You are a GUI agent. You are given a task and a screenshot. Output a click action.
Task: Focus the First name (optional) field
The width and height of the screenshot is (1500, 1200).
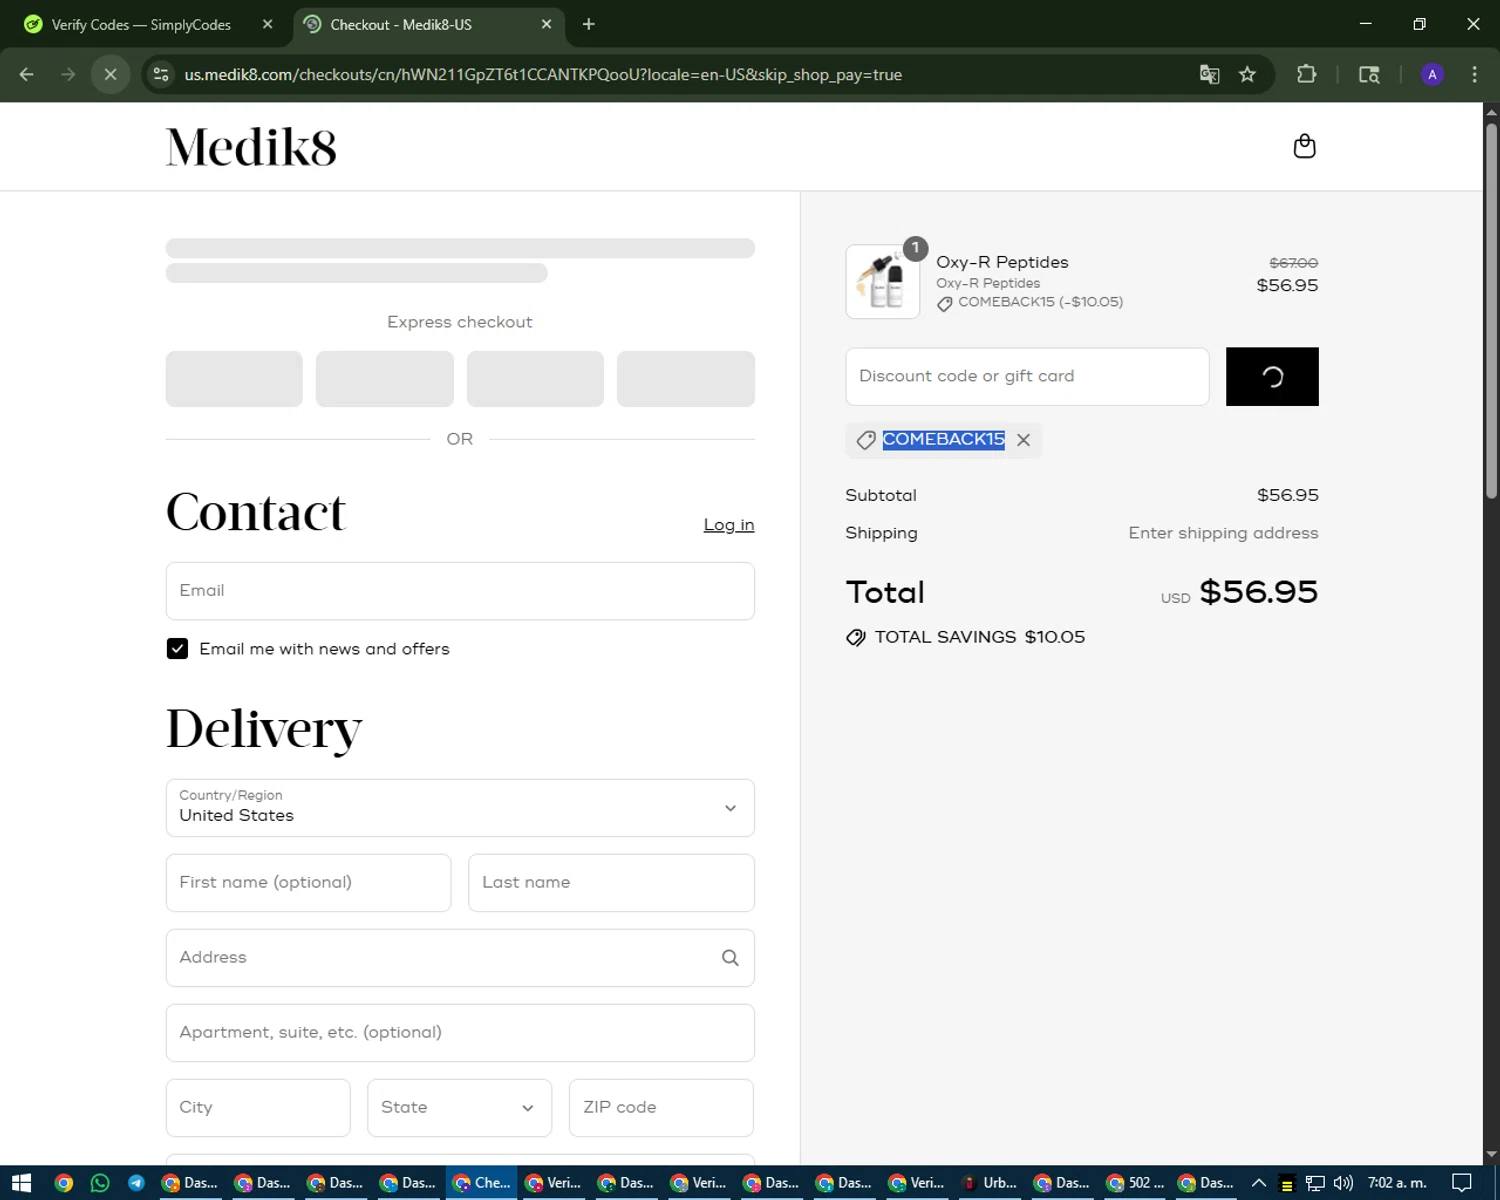[x=308, y=883]
